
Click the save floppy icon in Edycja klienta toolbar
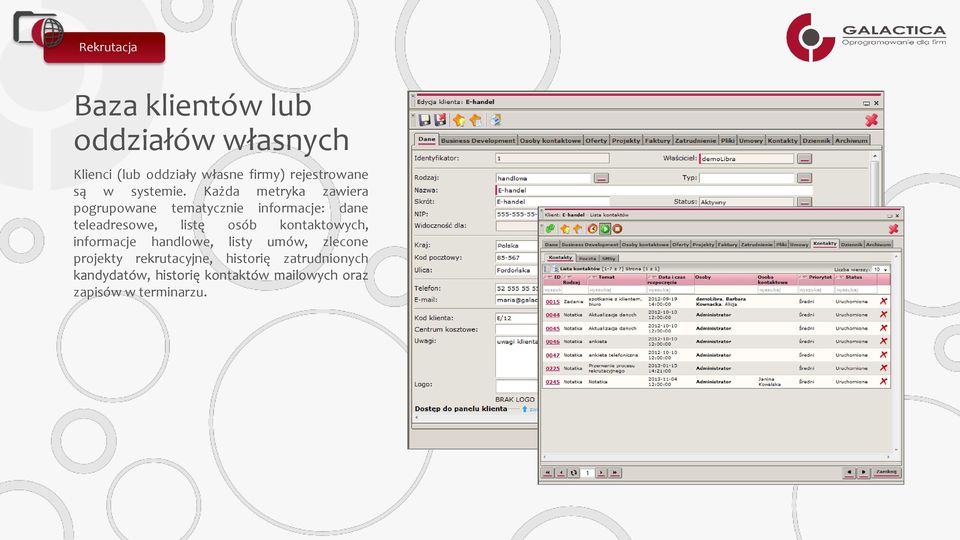[424, 120]
